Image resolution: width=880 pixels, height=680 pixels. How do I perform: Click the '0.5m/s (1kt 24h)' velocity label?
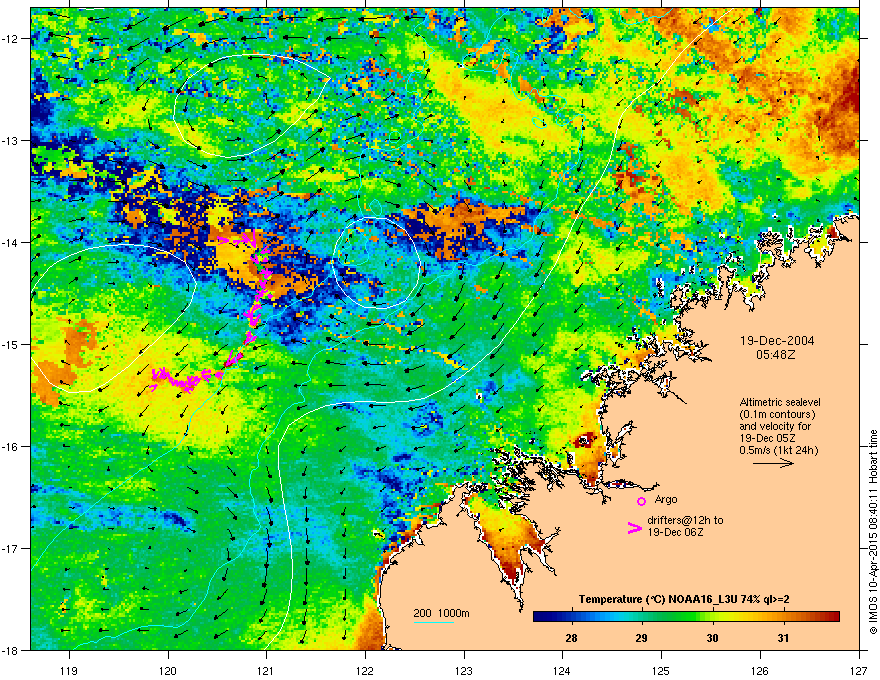pyautogui.click(x=778, y=450)
